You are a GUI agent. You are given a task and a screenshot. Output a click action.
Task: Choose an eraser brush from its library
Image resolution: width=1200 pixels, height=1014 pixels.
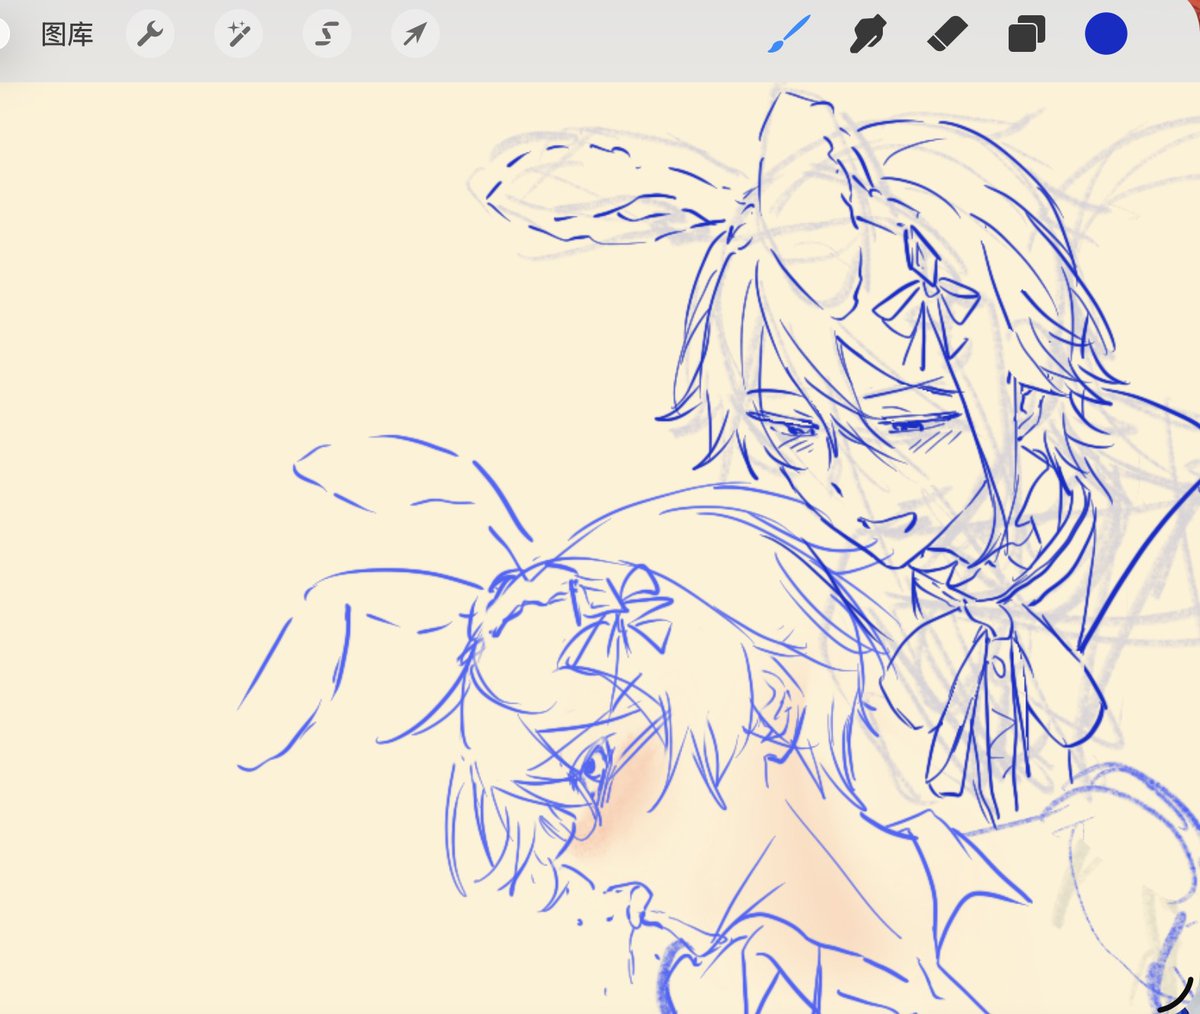pos(944,33)
